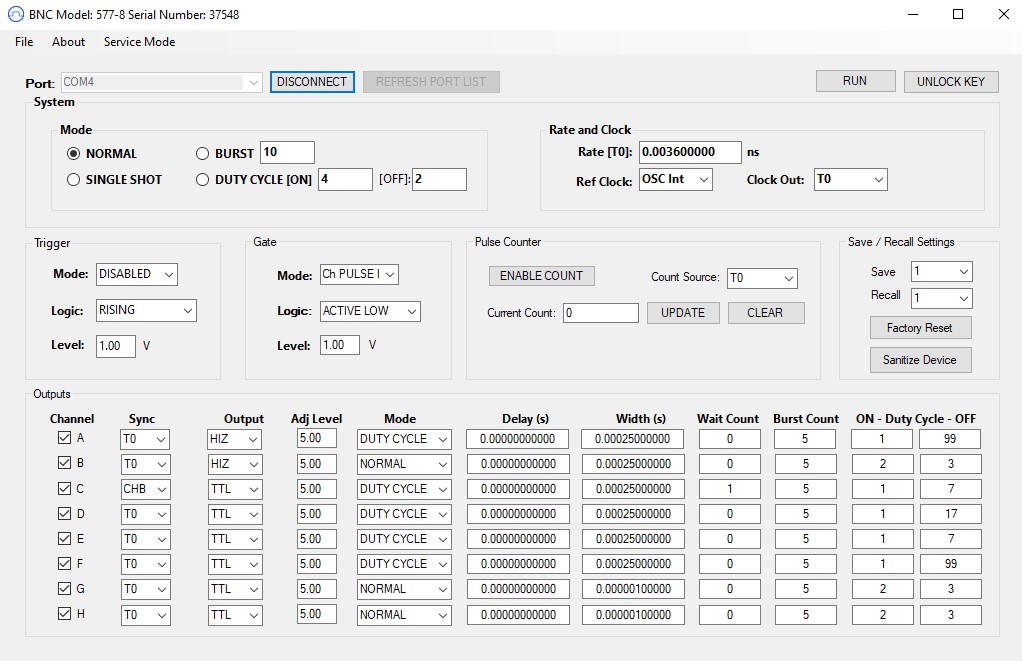Open Channel C Sync dropdown showing CHB
The height and width of the screenshot is (661, 1022).
(146, 489)
